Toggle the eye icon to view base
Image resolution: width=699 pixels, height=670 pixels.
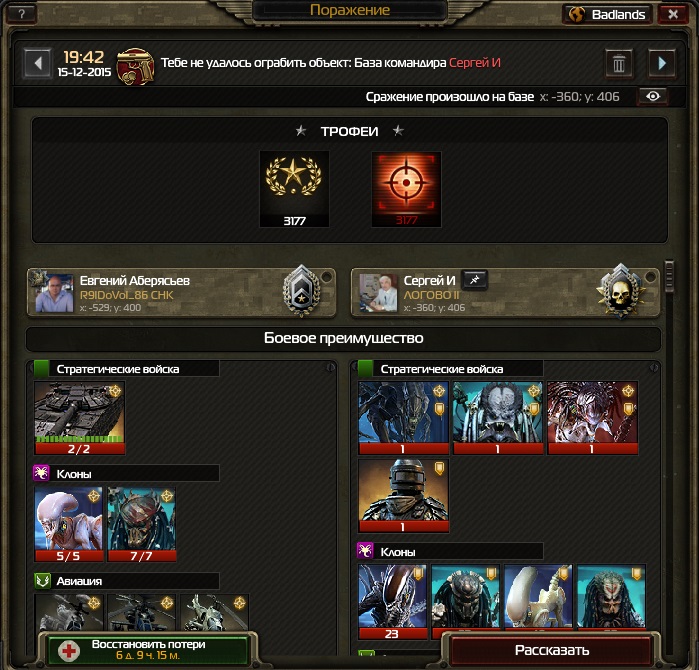point(653,96)
